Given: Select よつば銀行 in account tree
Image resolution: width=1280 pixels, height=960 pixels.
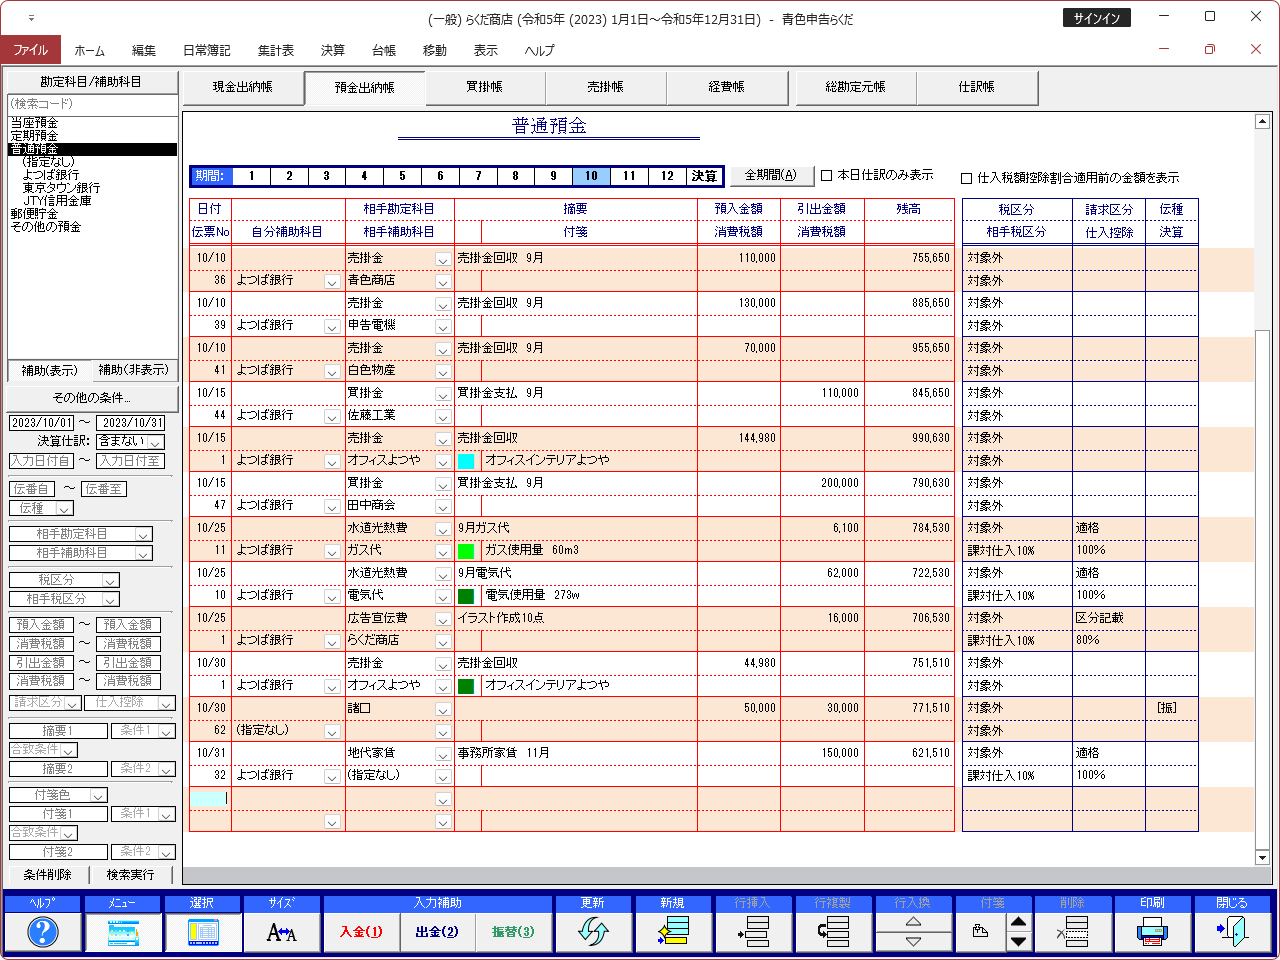Looking at the screenshot, I should tap(51, 175).
